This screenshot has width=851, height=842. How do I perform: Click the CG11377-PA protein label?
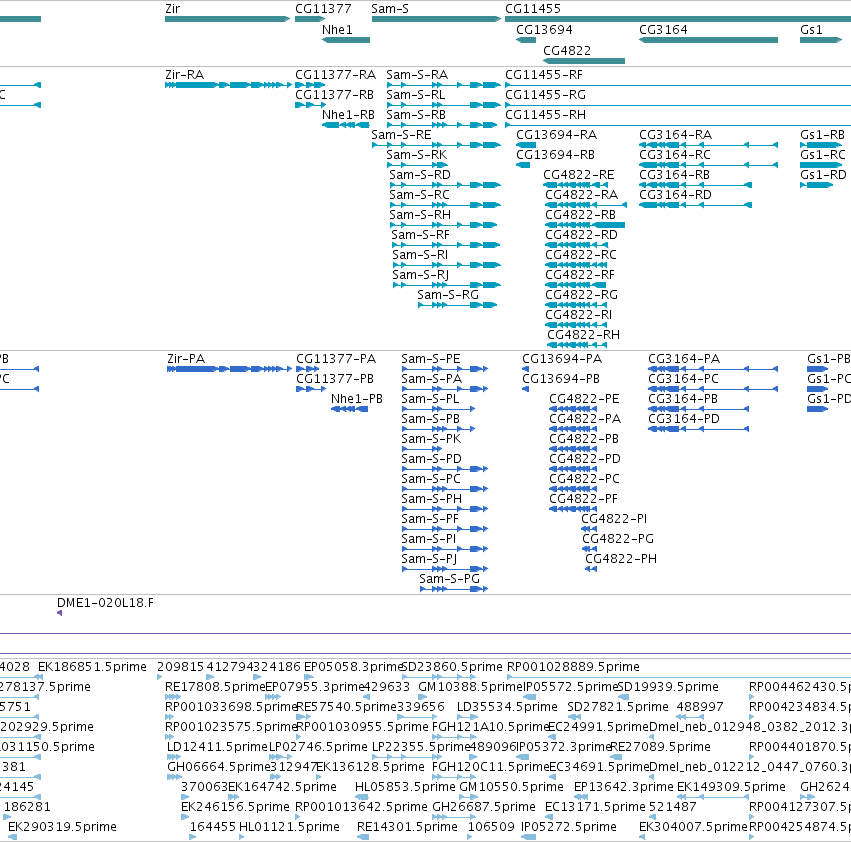point(336,359)
